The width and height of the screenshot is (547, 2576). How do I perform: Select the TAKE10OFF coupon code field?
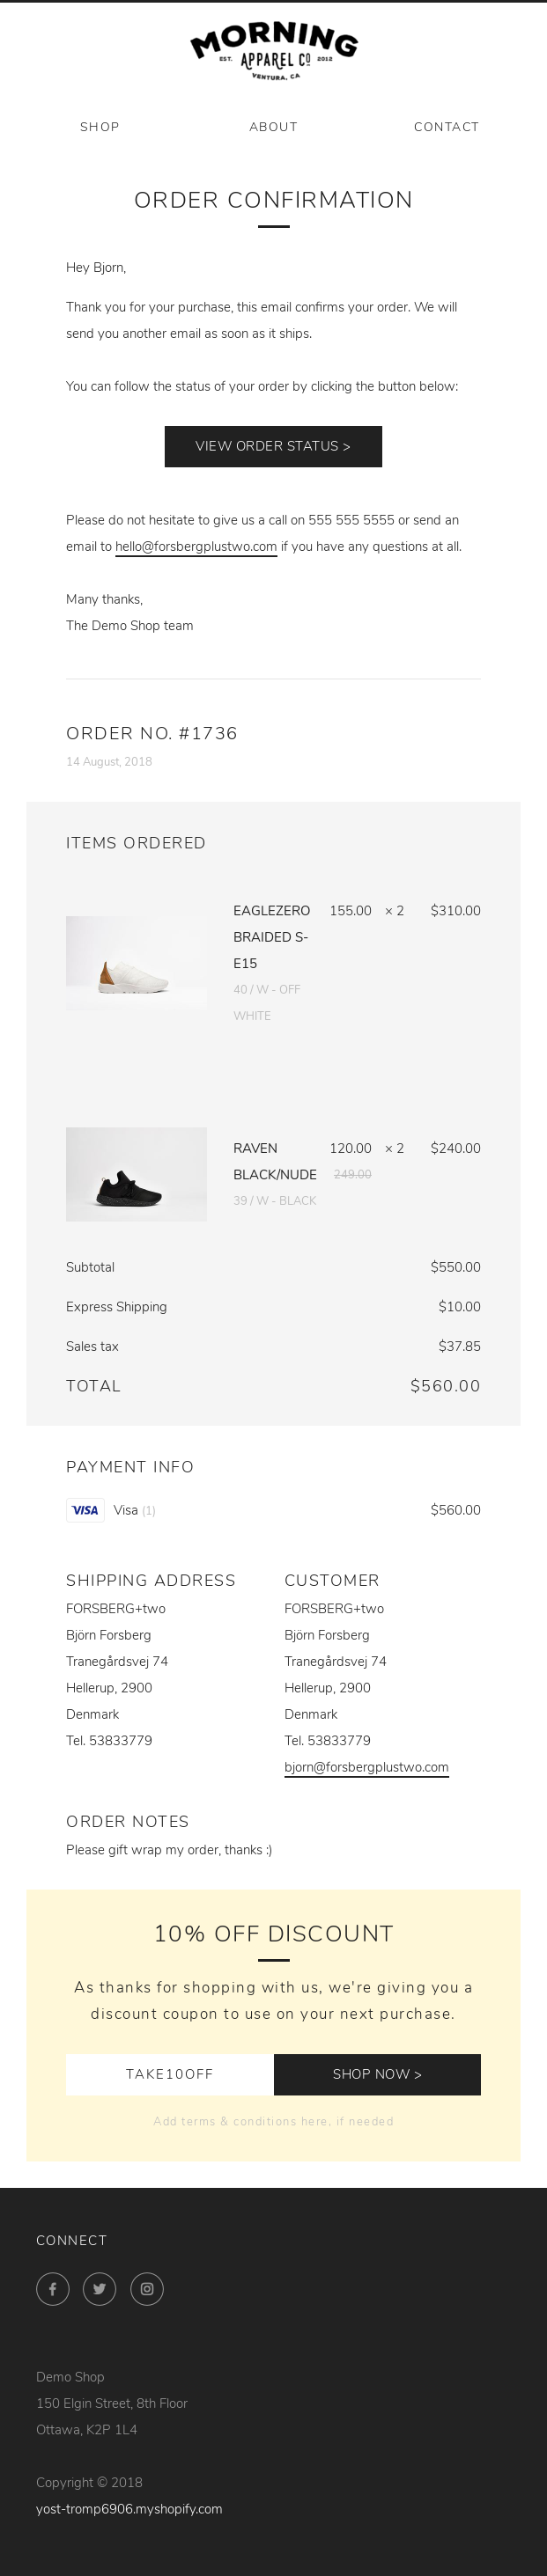[x=170, y=2074]
